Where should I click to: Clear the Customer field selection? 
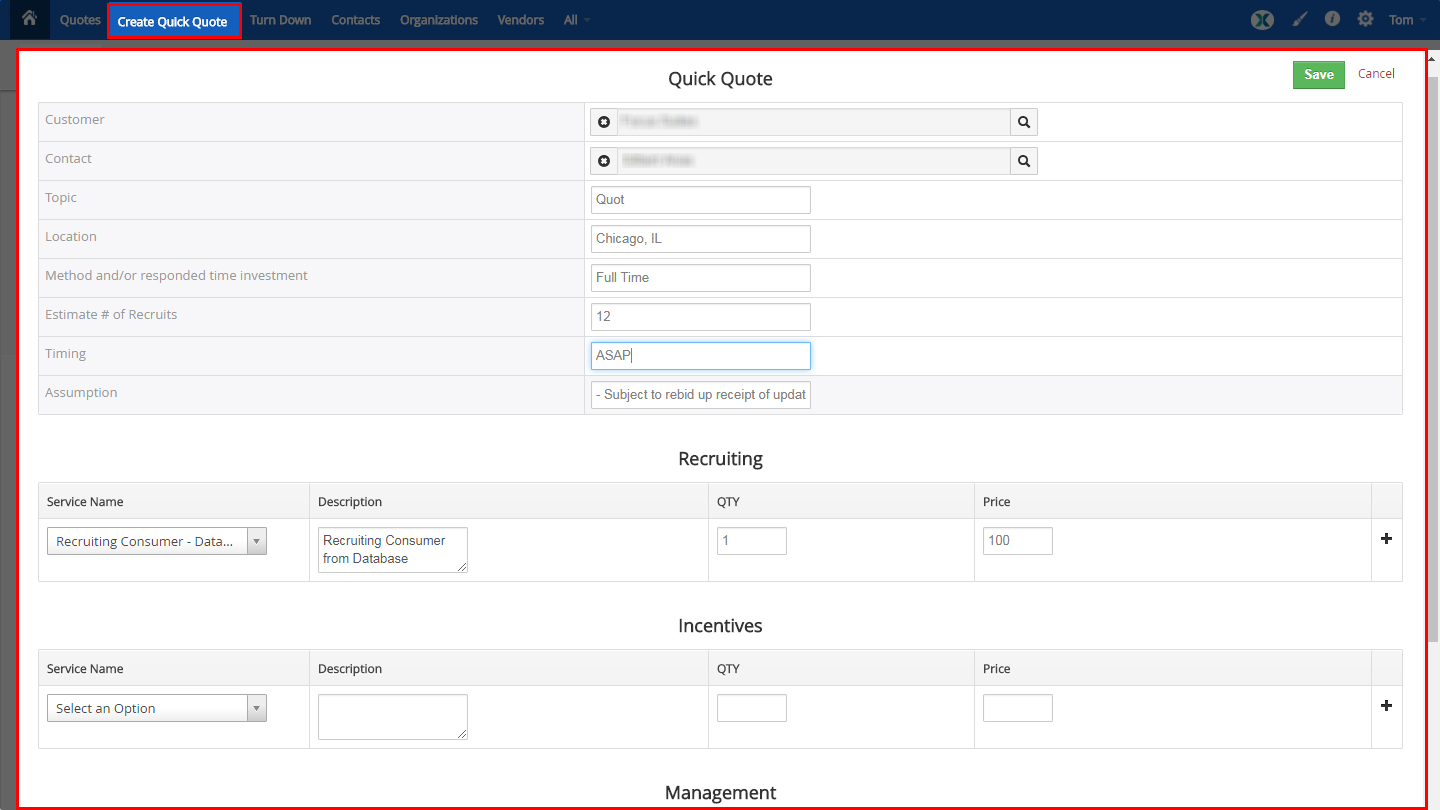(x=604, y=122)
